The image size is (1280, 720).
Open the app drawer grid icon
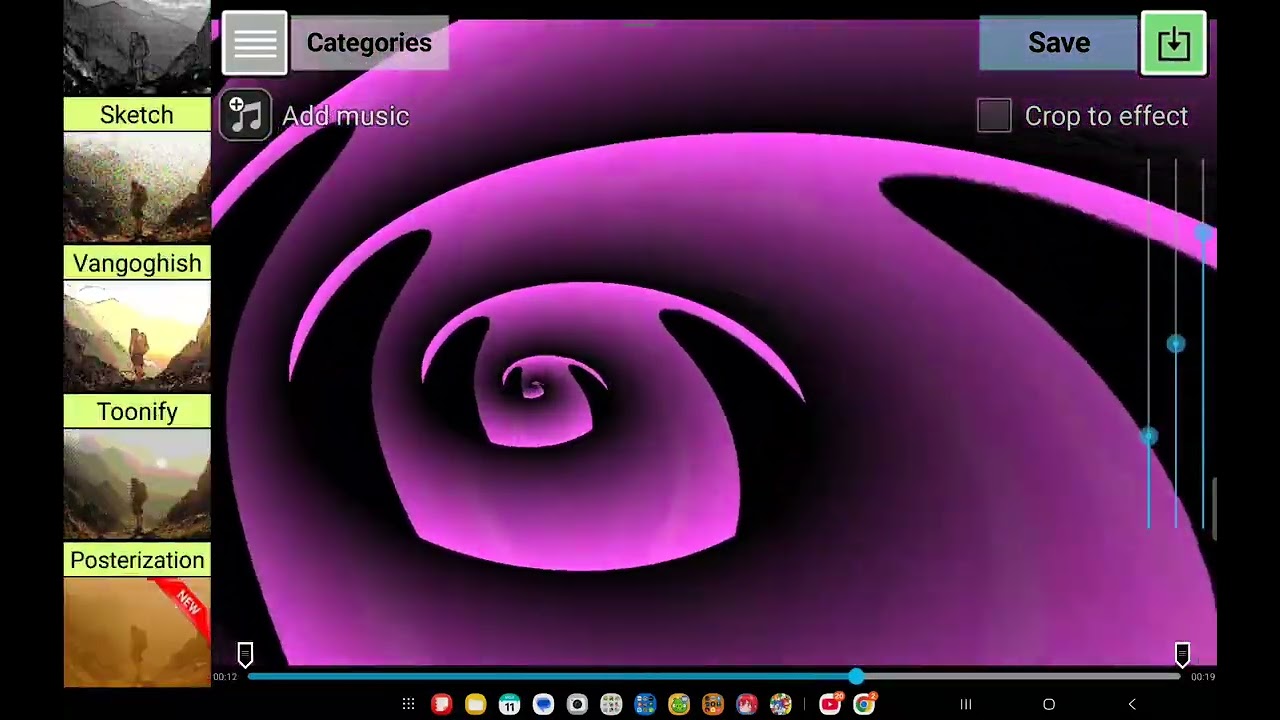pos(408,705)
